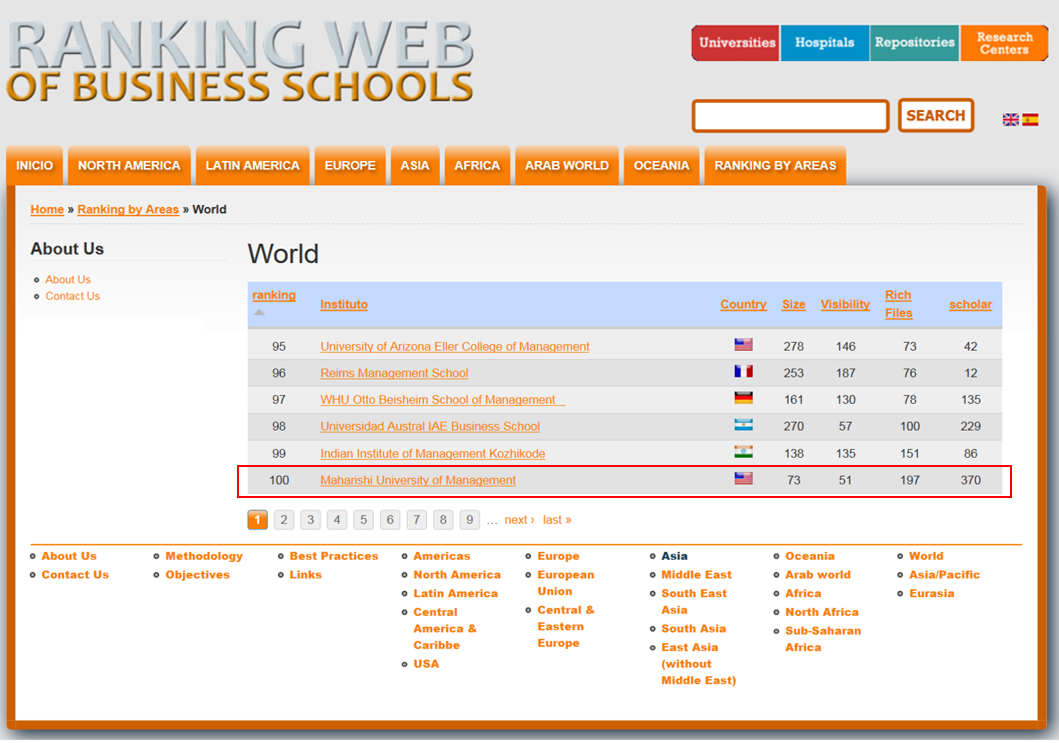Open South East Asia link in footer
The height and width of the screenshot is (743, 1059).
[694, 601]
